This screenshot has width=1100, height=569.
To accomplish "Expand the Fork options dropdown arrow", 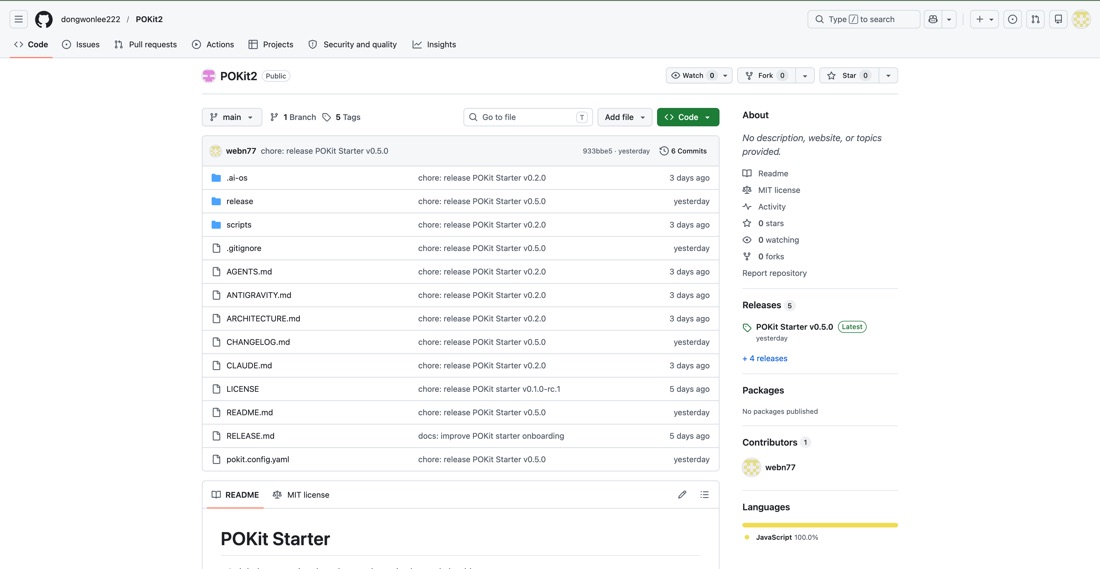I will [805, 76].
